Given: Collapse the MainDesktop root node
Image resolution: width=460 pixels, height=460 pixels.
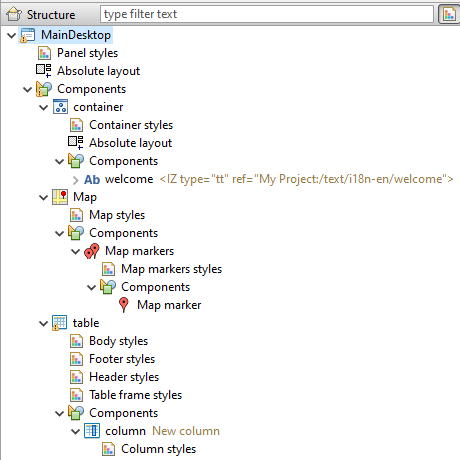Looking at the screenshot, I should coord(12,35).
